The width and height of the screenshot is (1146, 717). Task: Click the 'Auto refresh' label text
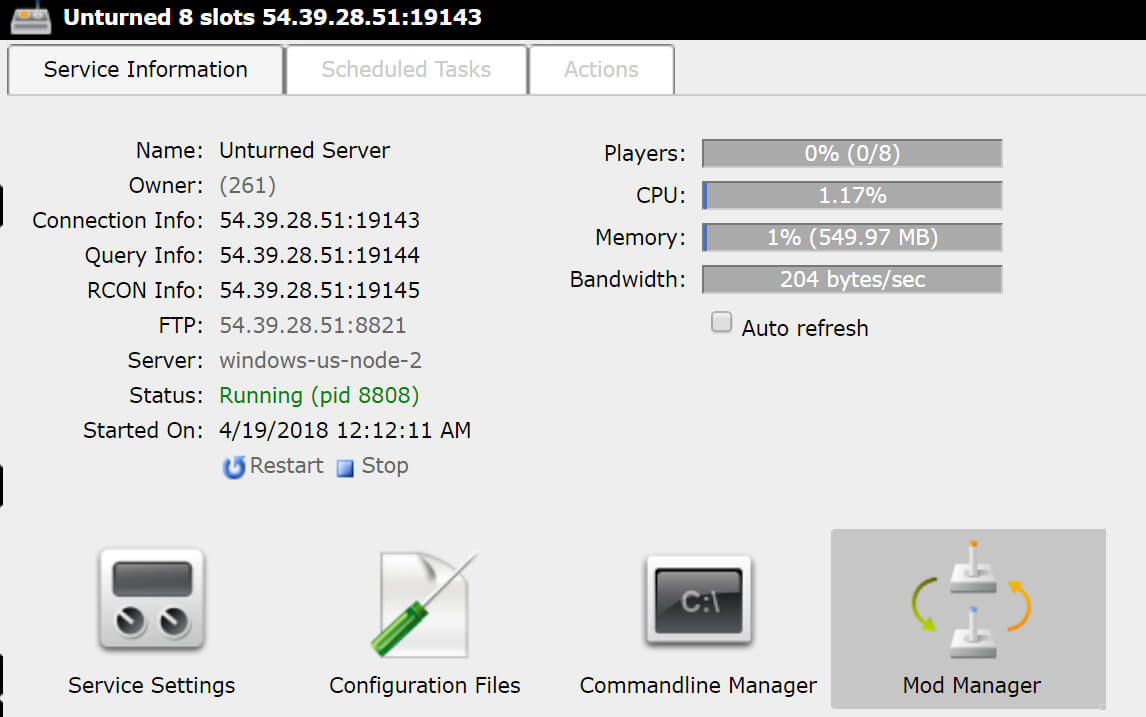pyautogui.click(x=805, y=329)
